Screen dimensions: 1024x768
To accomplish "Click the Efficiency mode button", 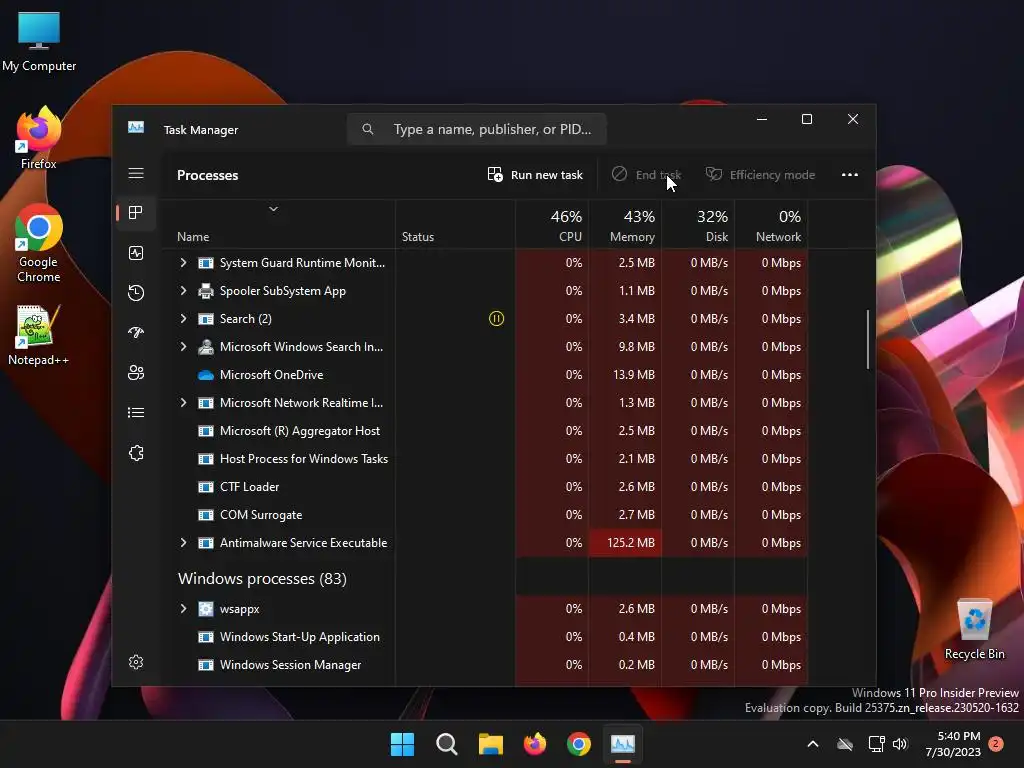I will 760,175.
